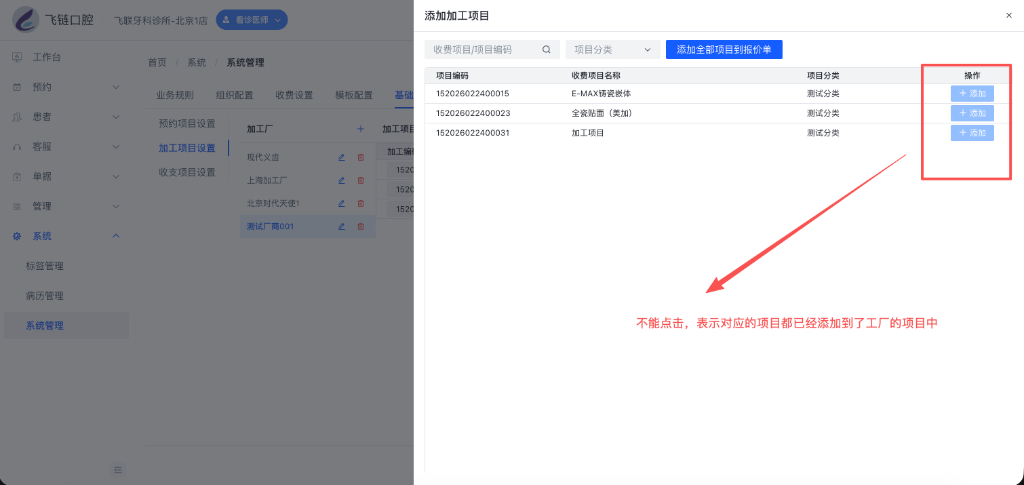Switch to the 收费设置 tab

pyautogui.click(x=294, y=95)
